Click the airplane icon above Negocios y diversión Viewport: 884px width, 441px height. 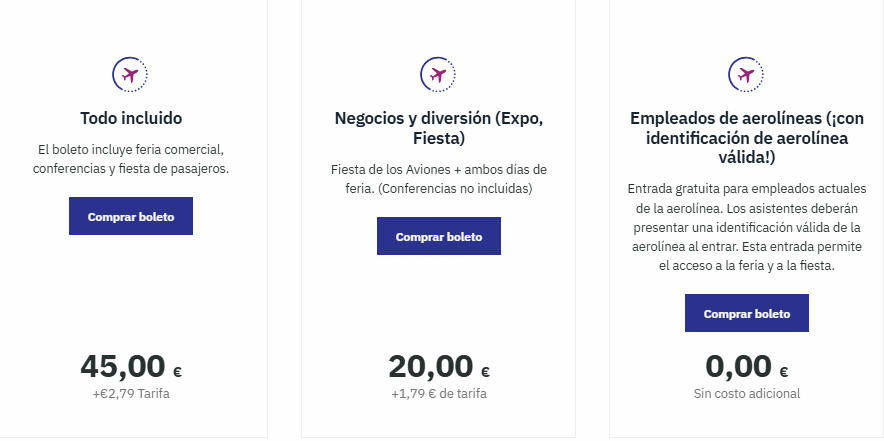tap(438, 74)
